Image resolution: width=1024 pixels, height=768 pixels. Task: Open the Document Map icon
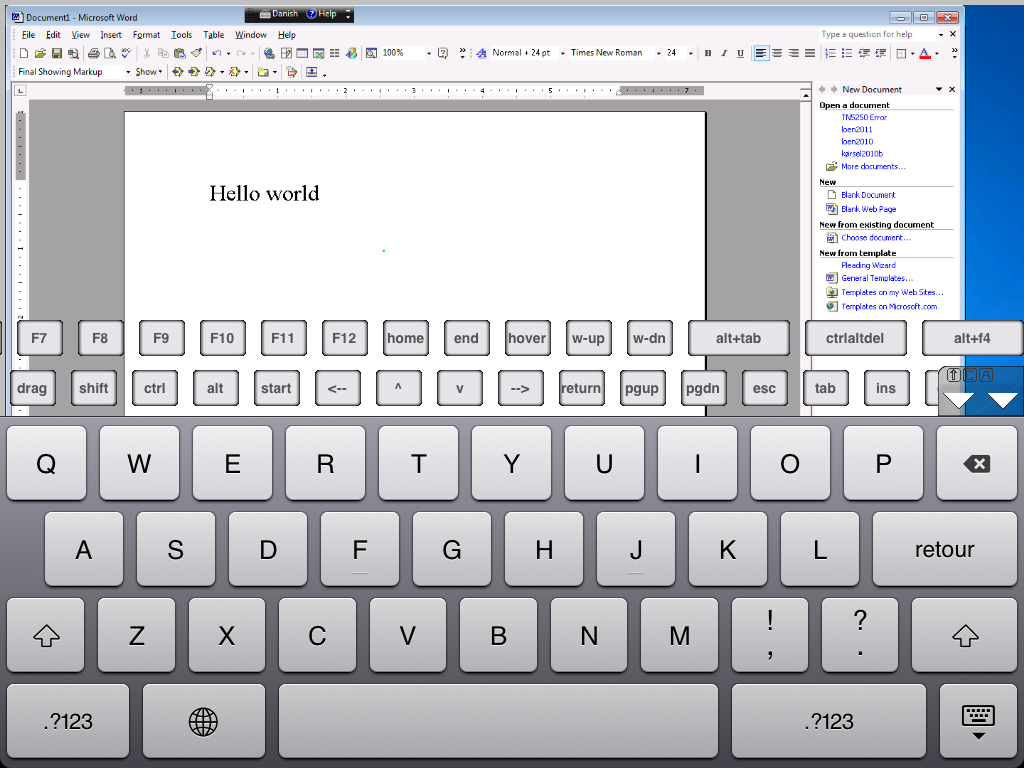[x=371, y=54]
